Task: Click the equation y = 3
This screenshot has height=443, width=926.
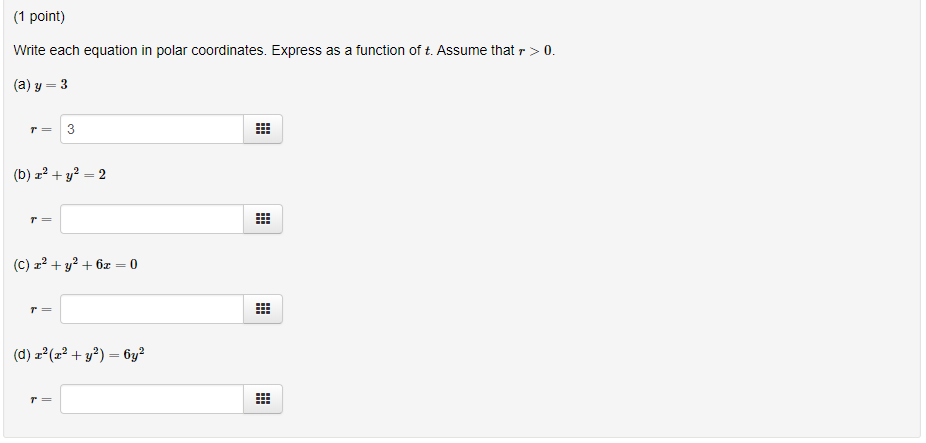Action: [x=50, y=85]
